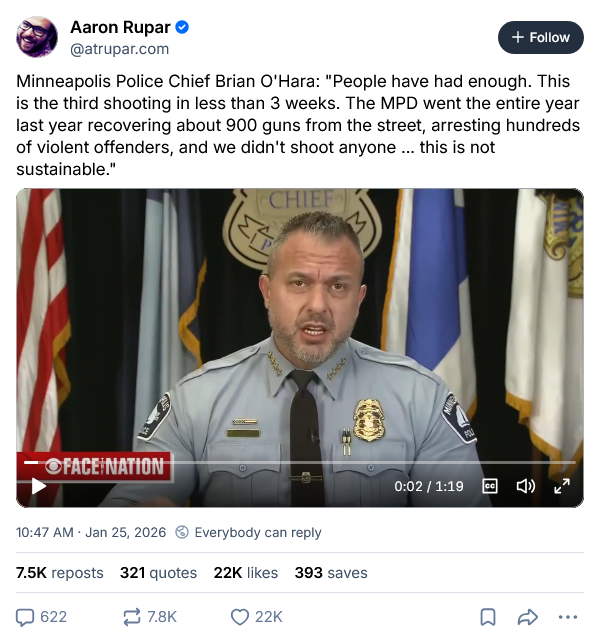Click the blue verified badge

point(182,27)
